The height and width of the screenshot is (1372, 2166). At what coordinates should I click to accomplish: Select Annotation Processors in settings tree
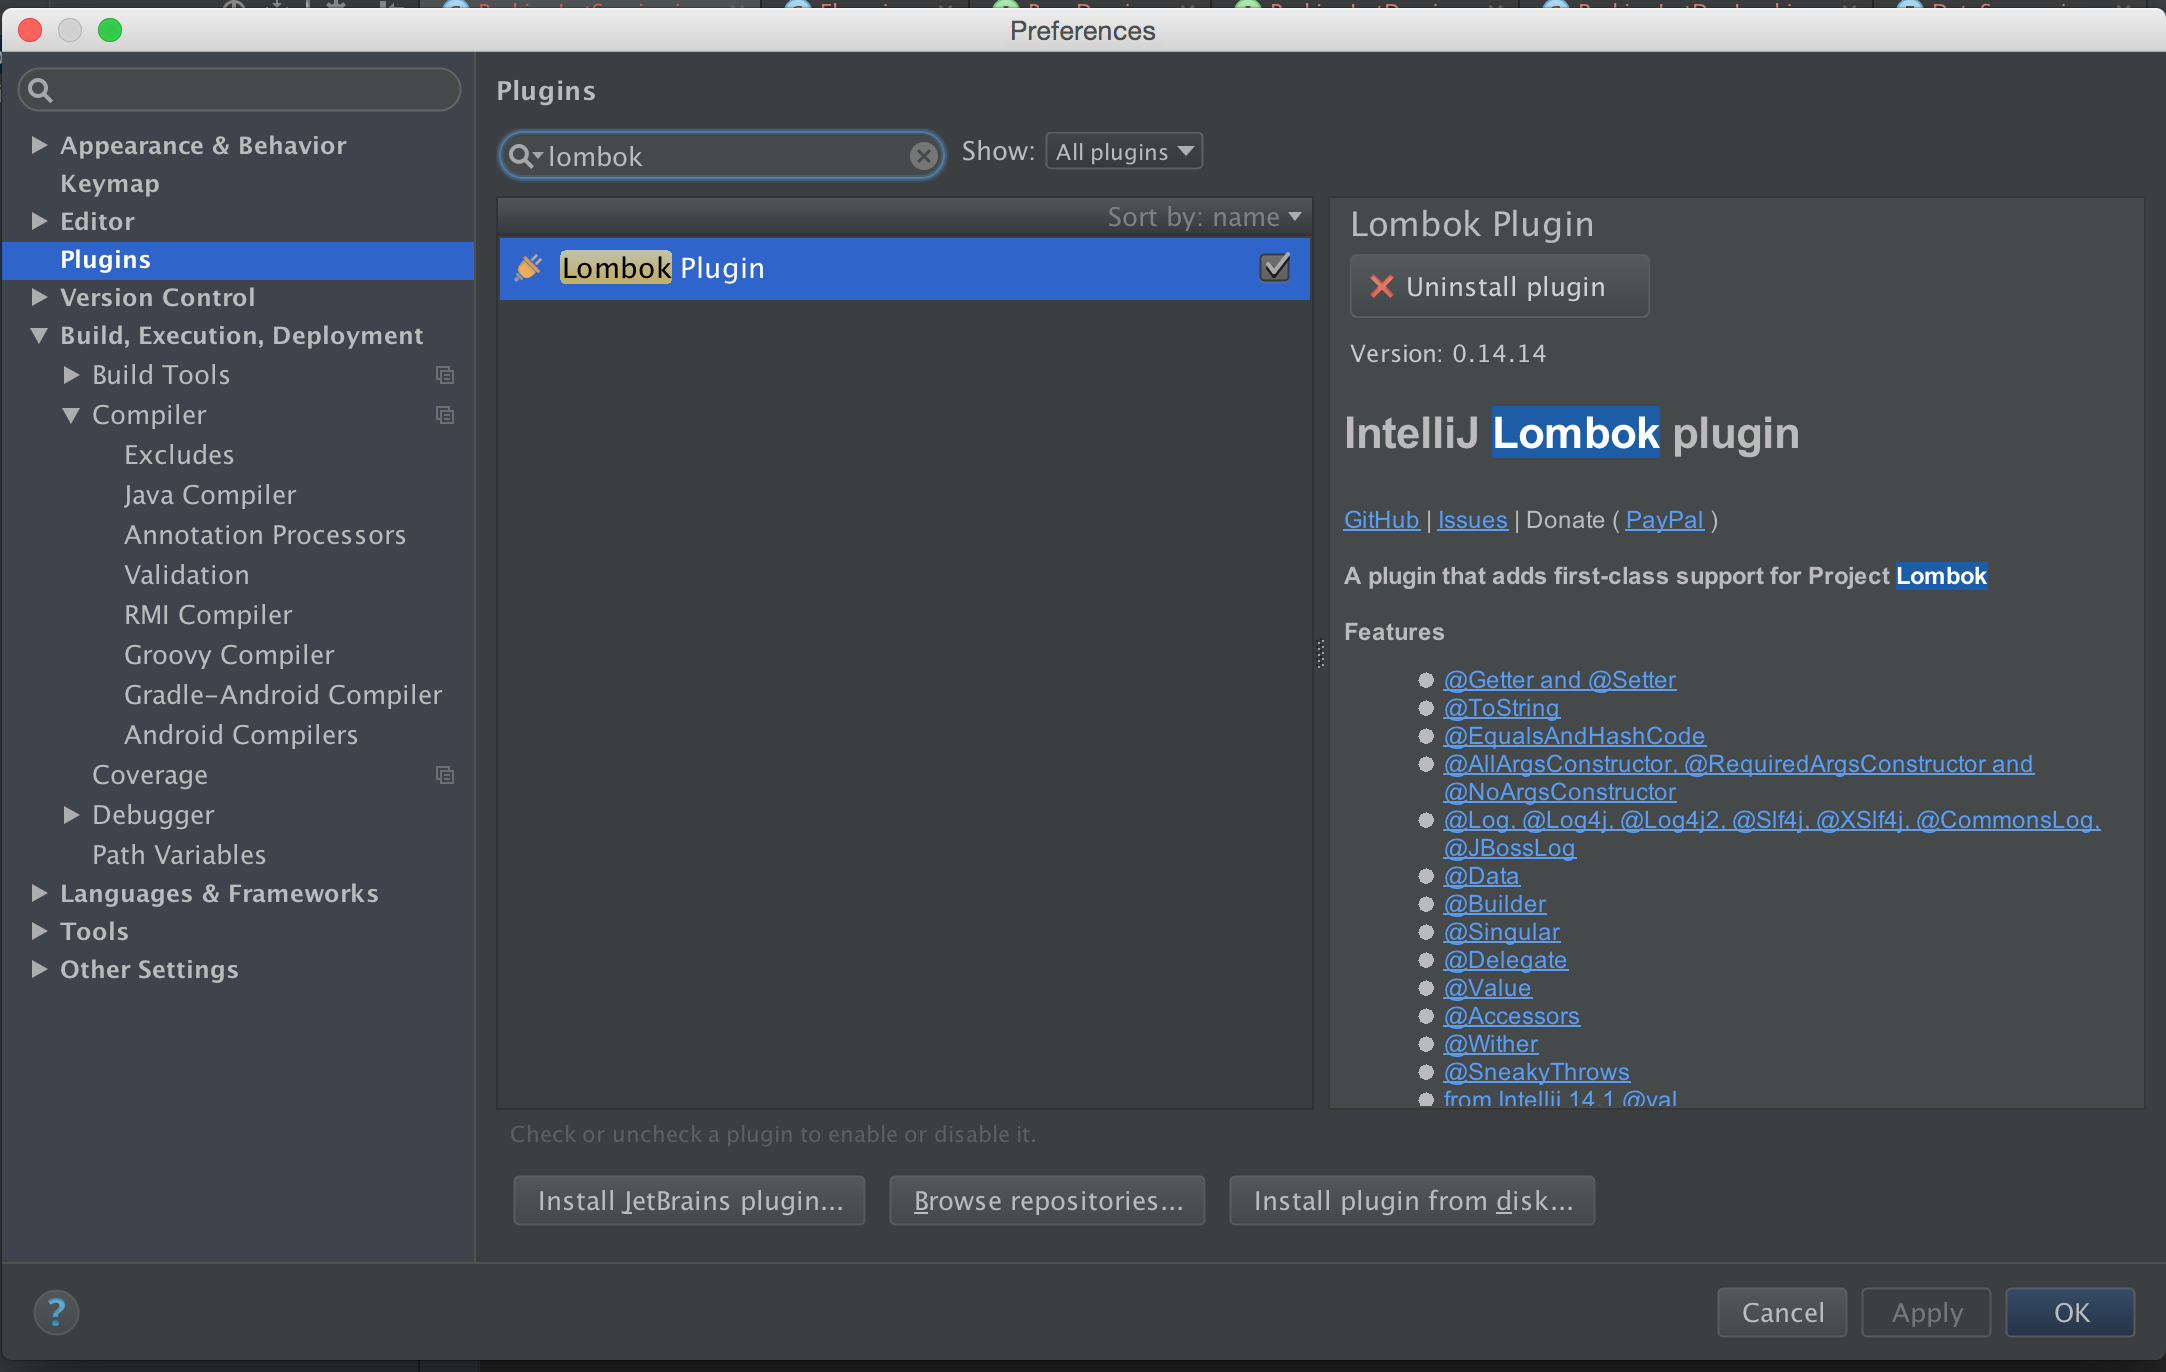click(x=265, y=535)
